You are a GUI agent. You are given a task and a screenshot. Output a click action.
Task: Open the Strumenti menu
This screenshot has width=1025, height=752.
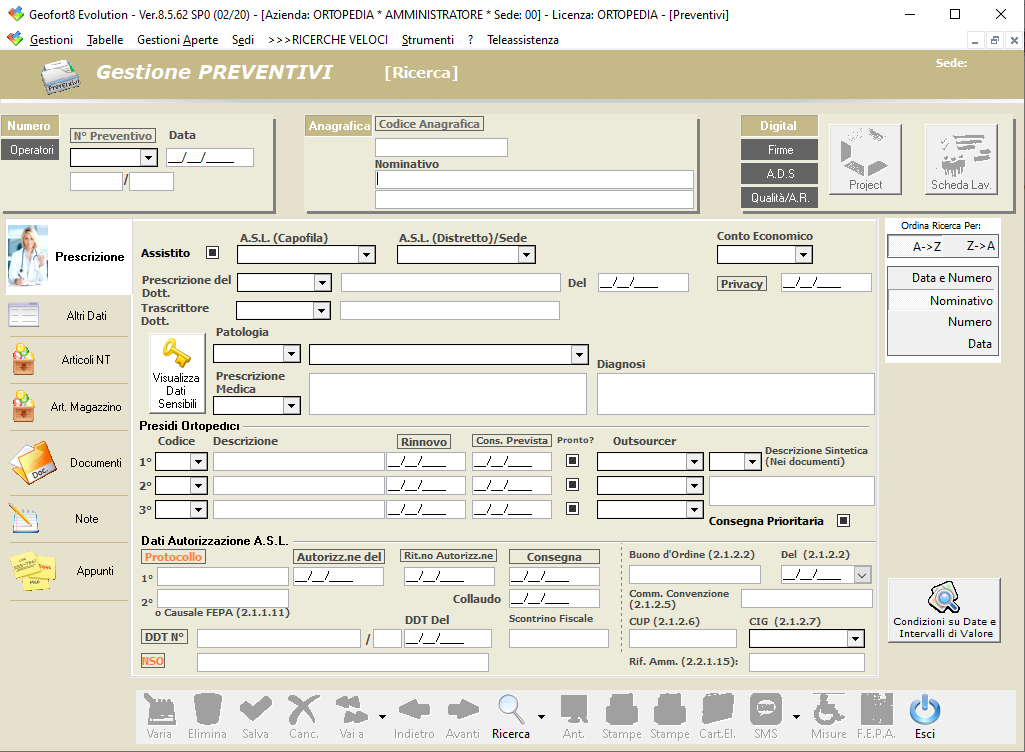coord(427,40)
